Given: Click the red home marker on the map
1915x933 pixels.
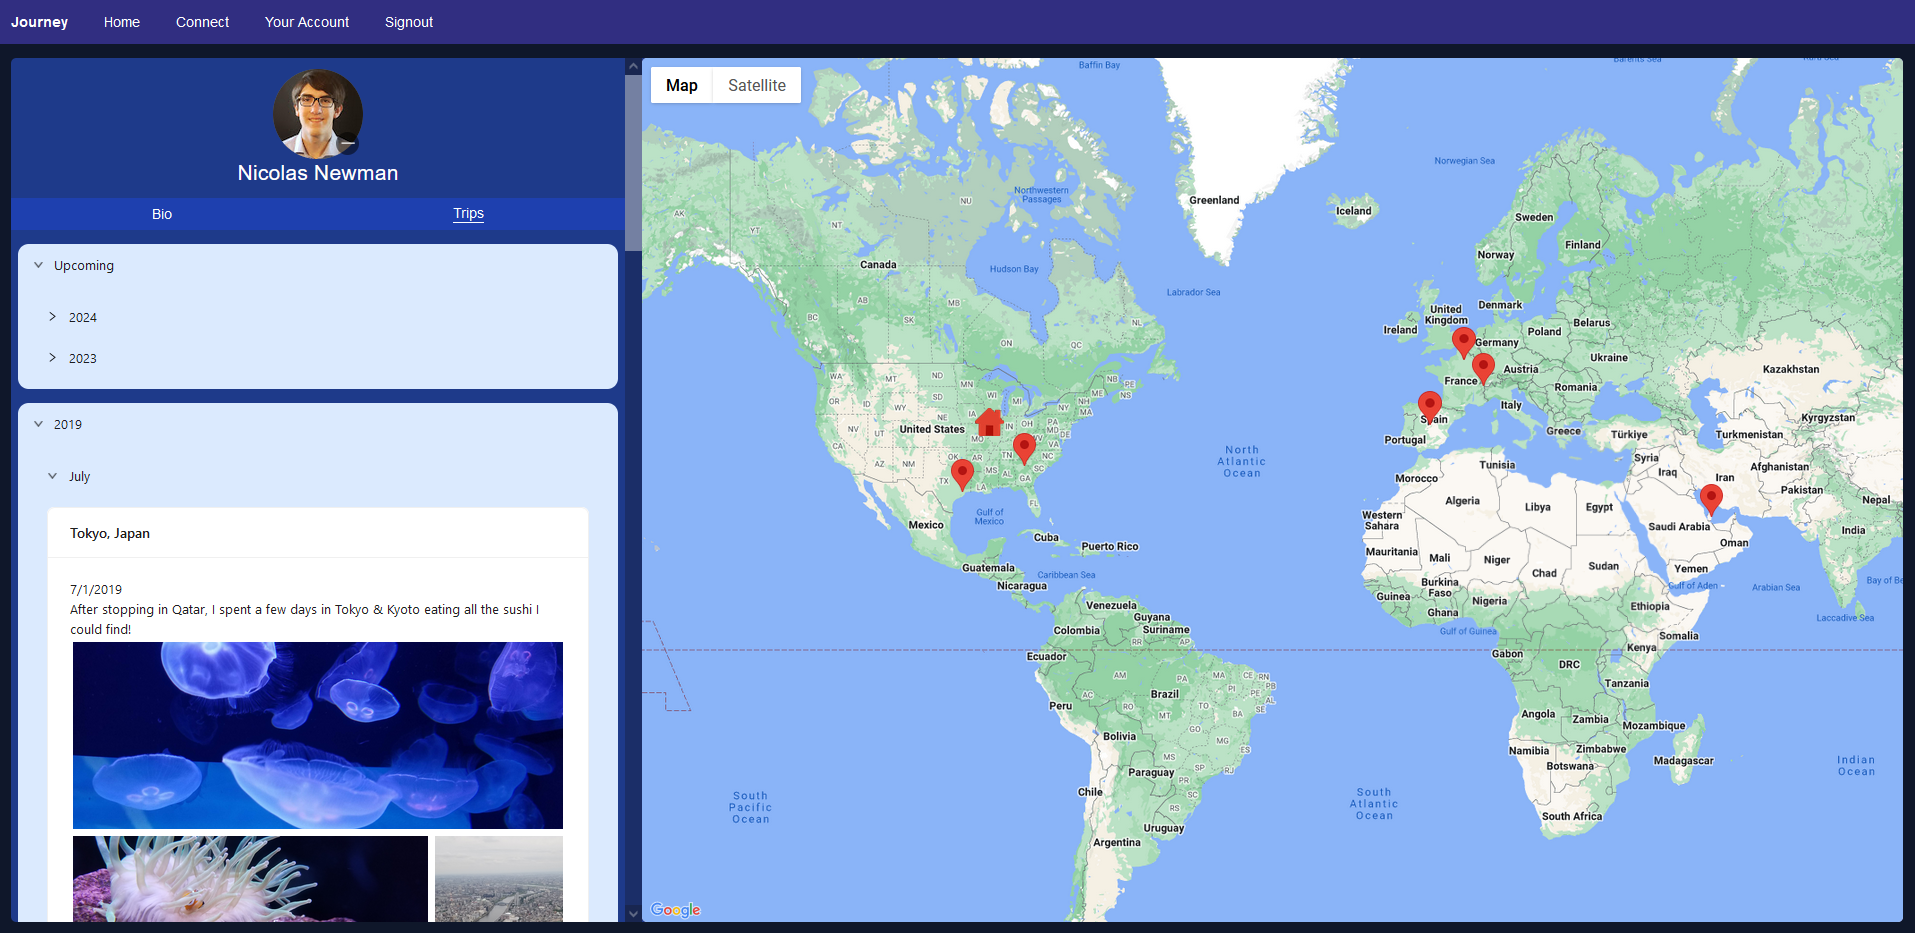Looking at the screenshot, I should tap(989, 422).
